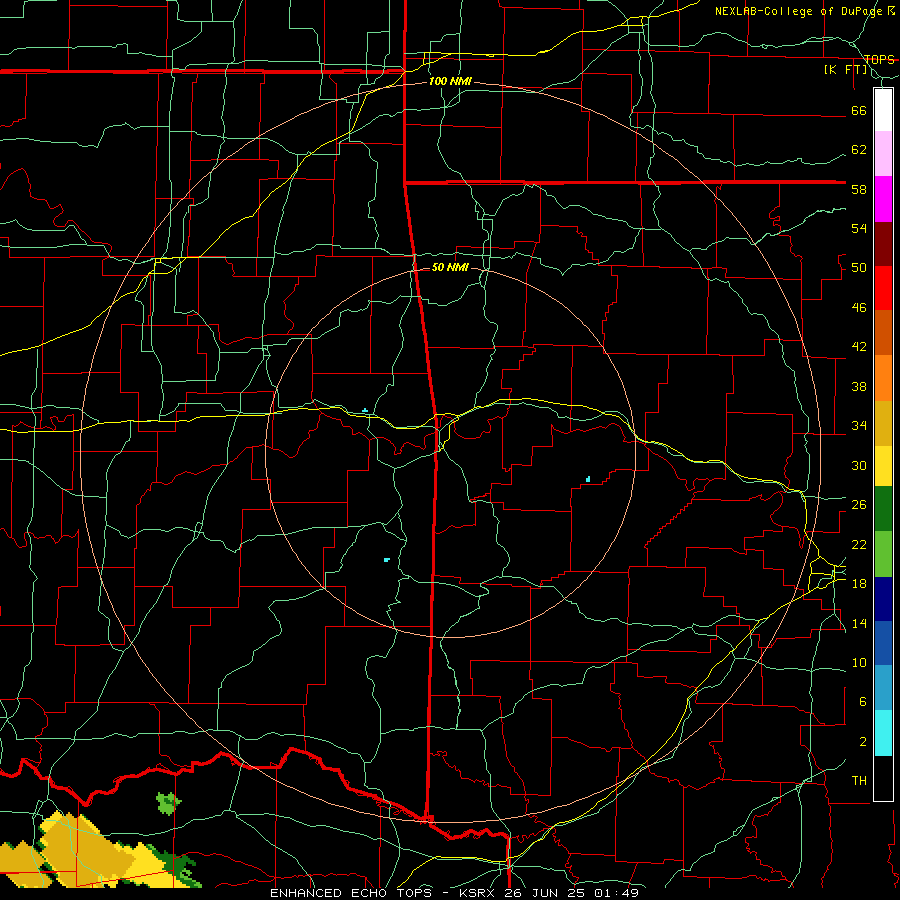This screenshot has height=900, width=900.
Task: Click the legend value 6
Action: click(863, 701)
